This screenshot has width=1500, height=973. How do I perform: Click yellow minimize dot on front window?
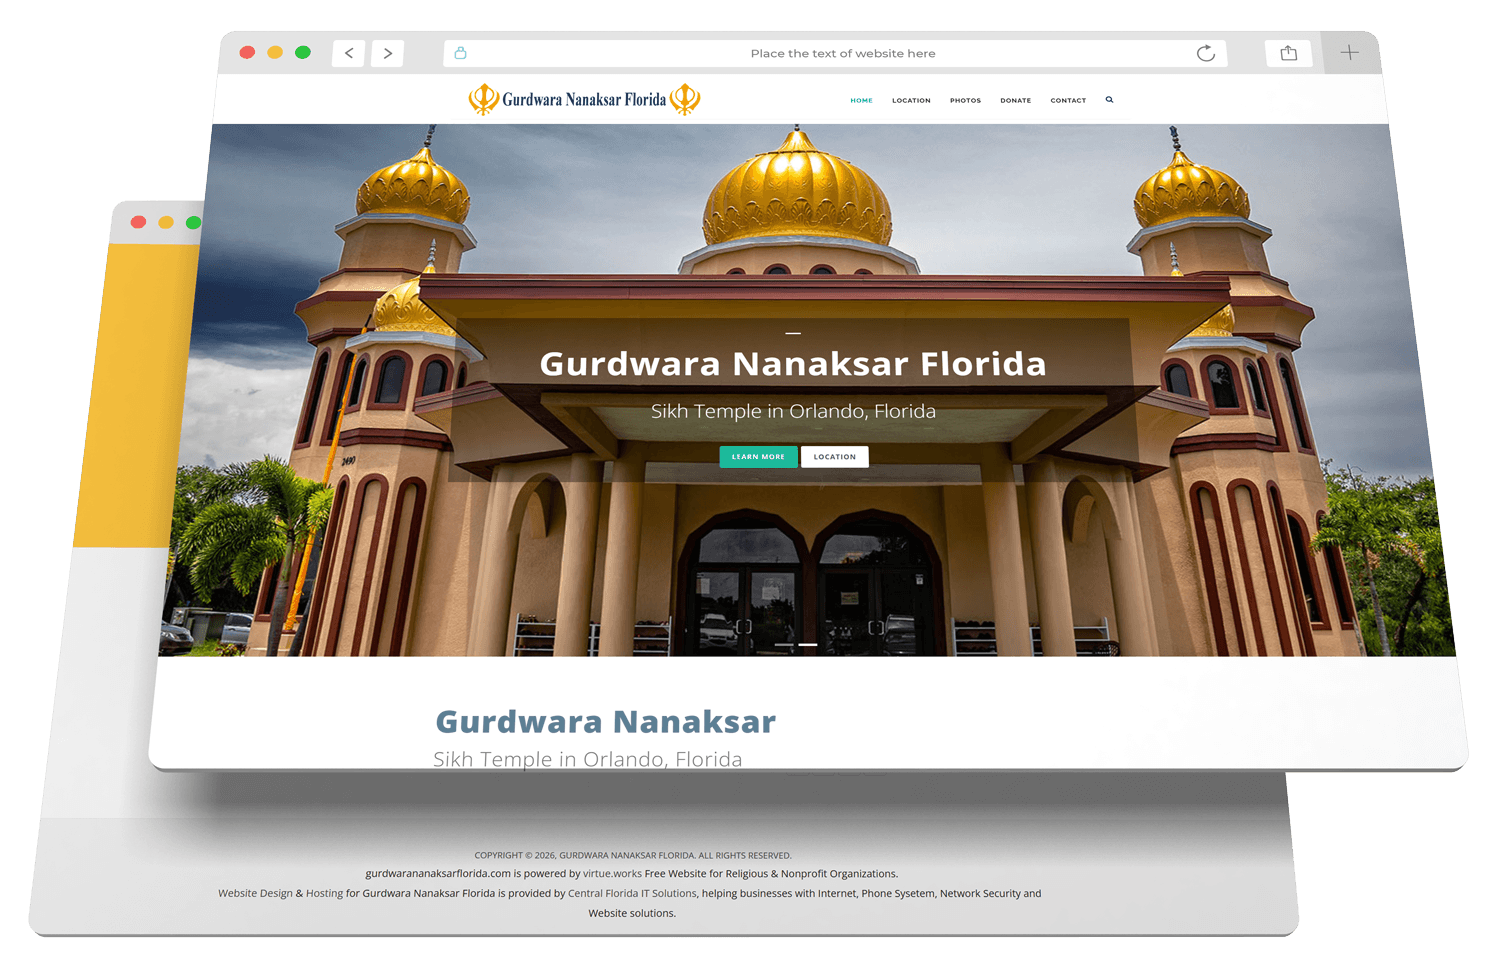(x=275, y=52)
